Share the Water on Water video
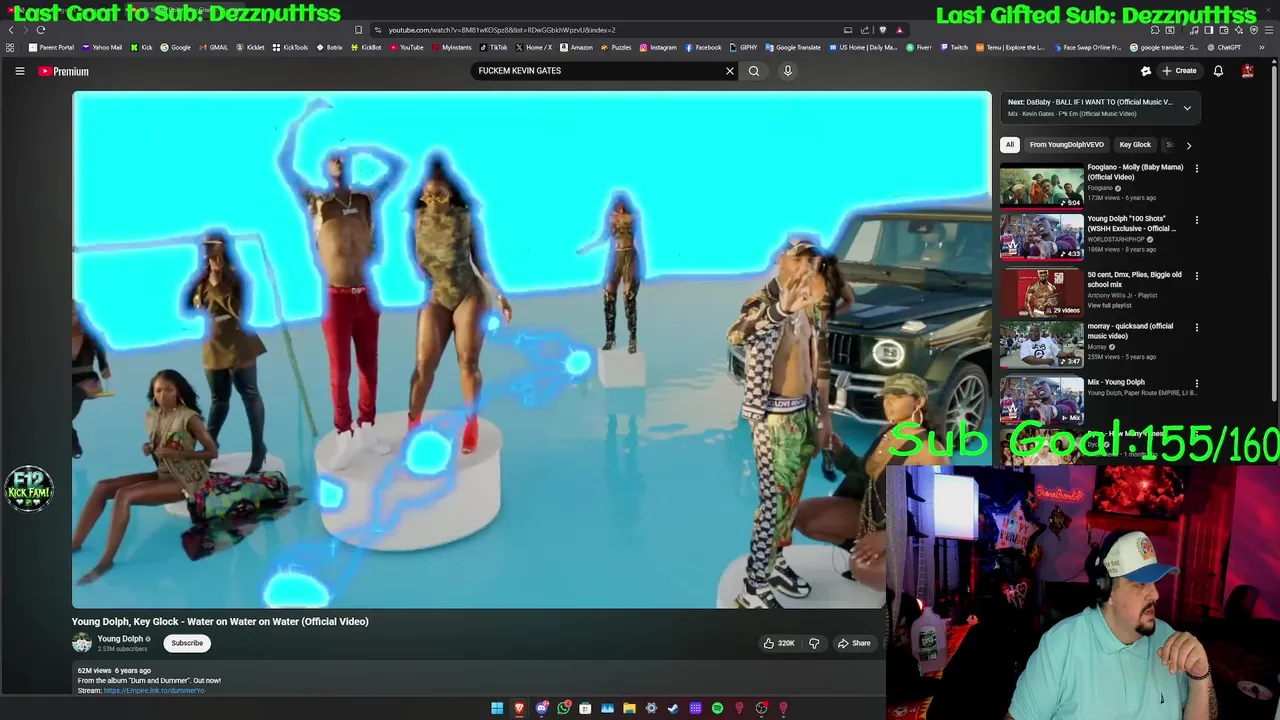Screen dimensions: 1280x720 (854, 643)
